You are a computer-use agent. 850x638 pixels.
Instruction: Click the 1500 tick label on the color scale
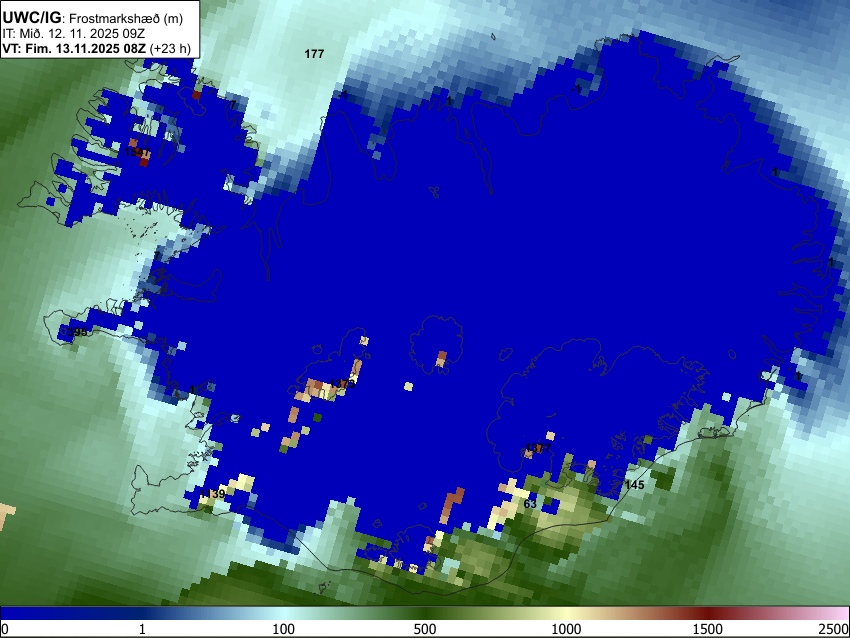(708, 629)
